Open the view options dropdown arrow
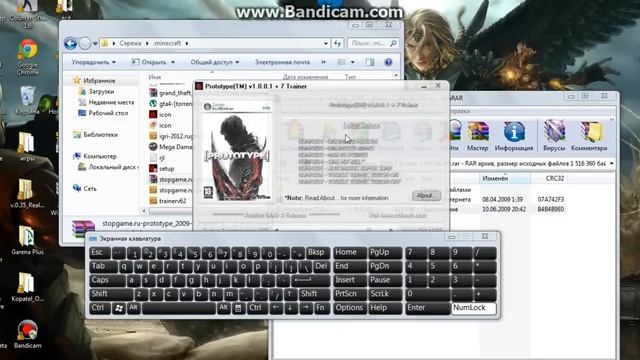640x360 pixels. pyautogui.click(x=353, y=62)
